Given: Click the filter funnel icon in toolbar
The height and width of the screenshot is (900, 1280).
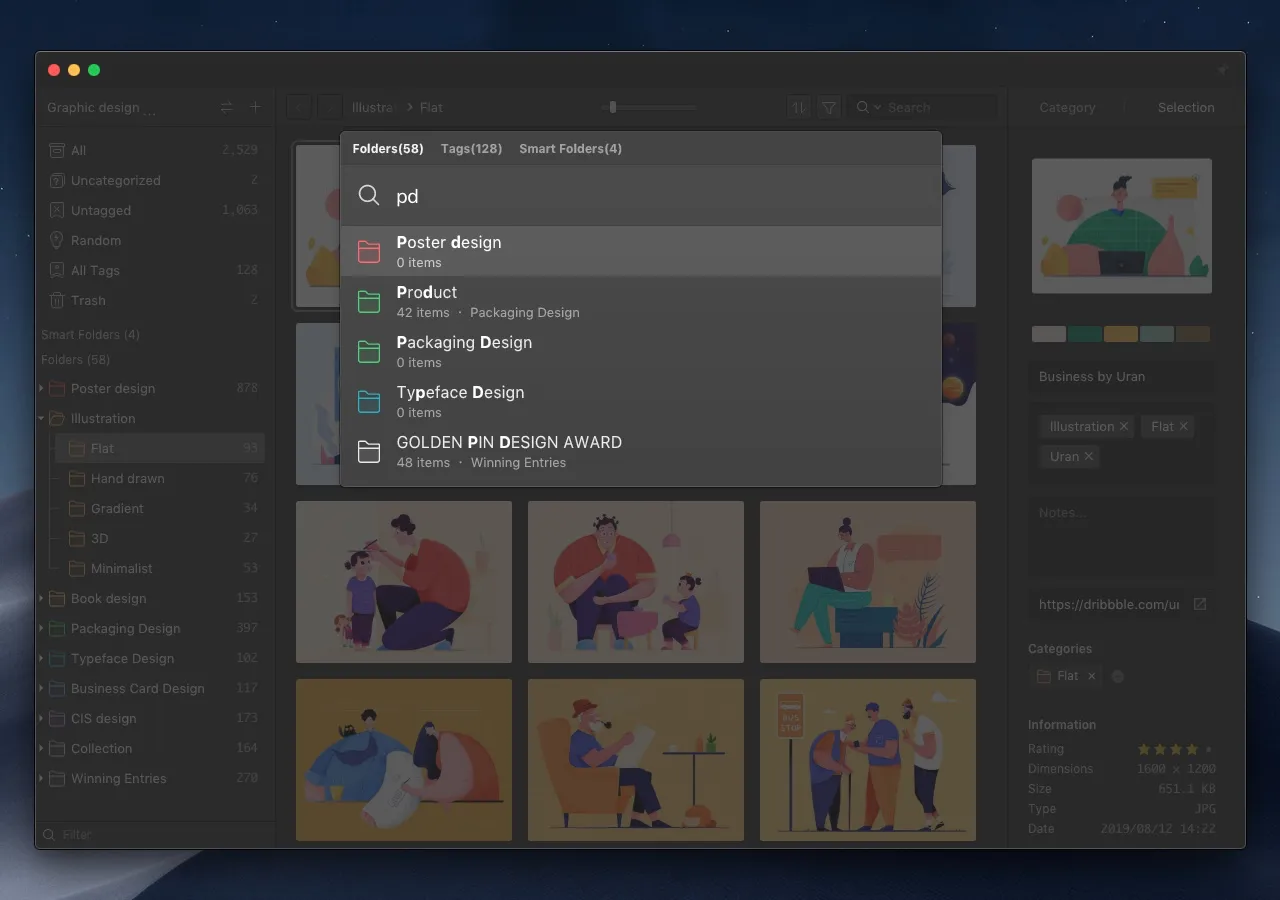Looking at the screenshot, I should click(x=829, y=107).
